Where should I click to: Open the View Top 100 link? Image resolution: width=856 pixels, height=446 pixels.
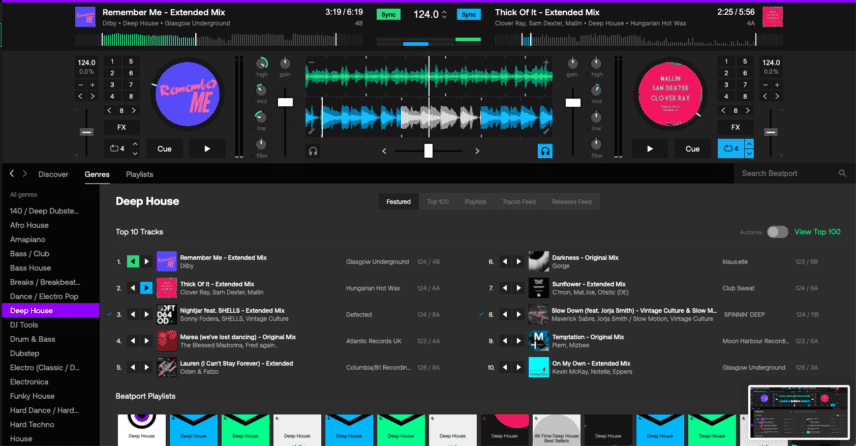817,232
